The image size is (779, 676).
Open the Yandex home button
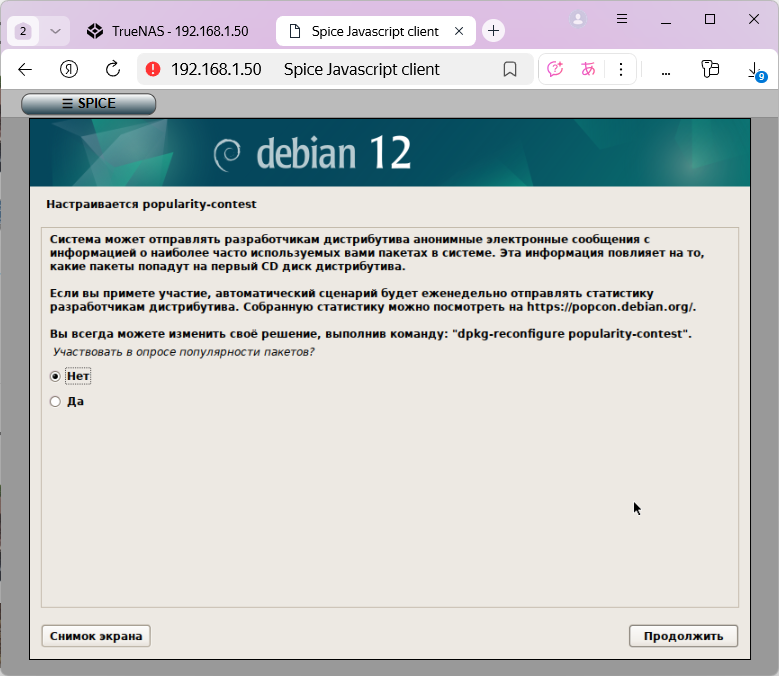pos(69,70)
